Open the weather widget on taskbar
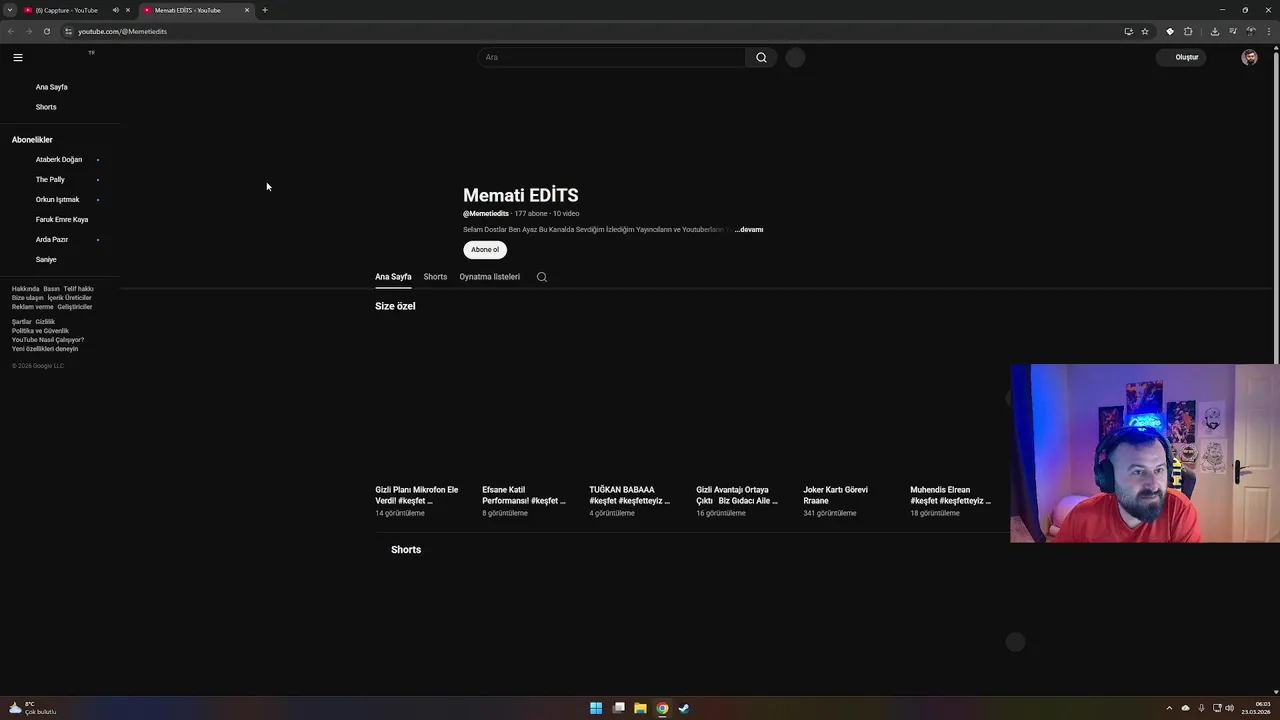 click(x=32, y=708)
